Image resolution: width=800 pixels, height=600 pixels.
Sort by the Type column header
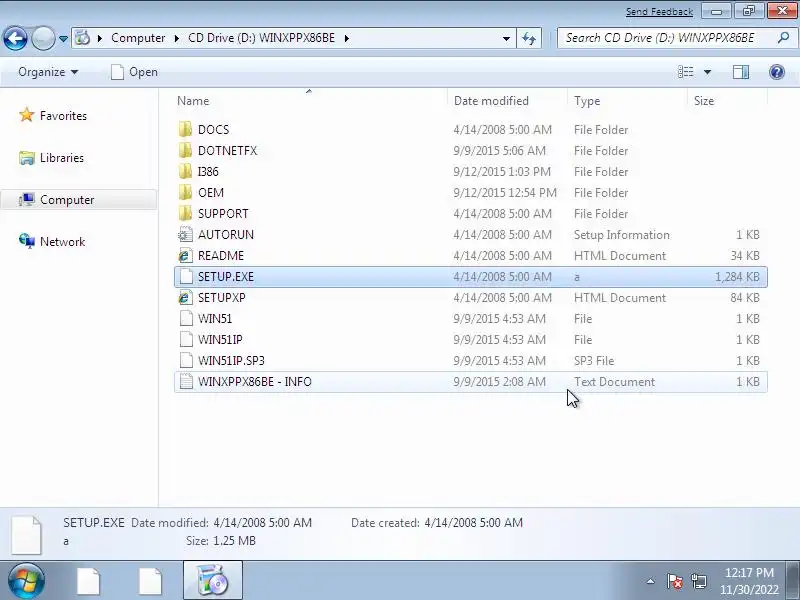pos(627,101)
